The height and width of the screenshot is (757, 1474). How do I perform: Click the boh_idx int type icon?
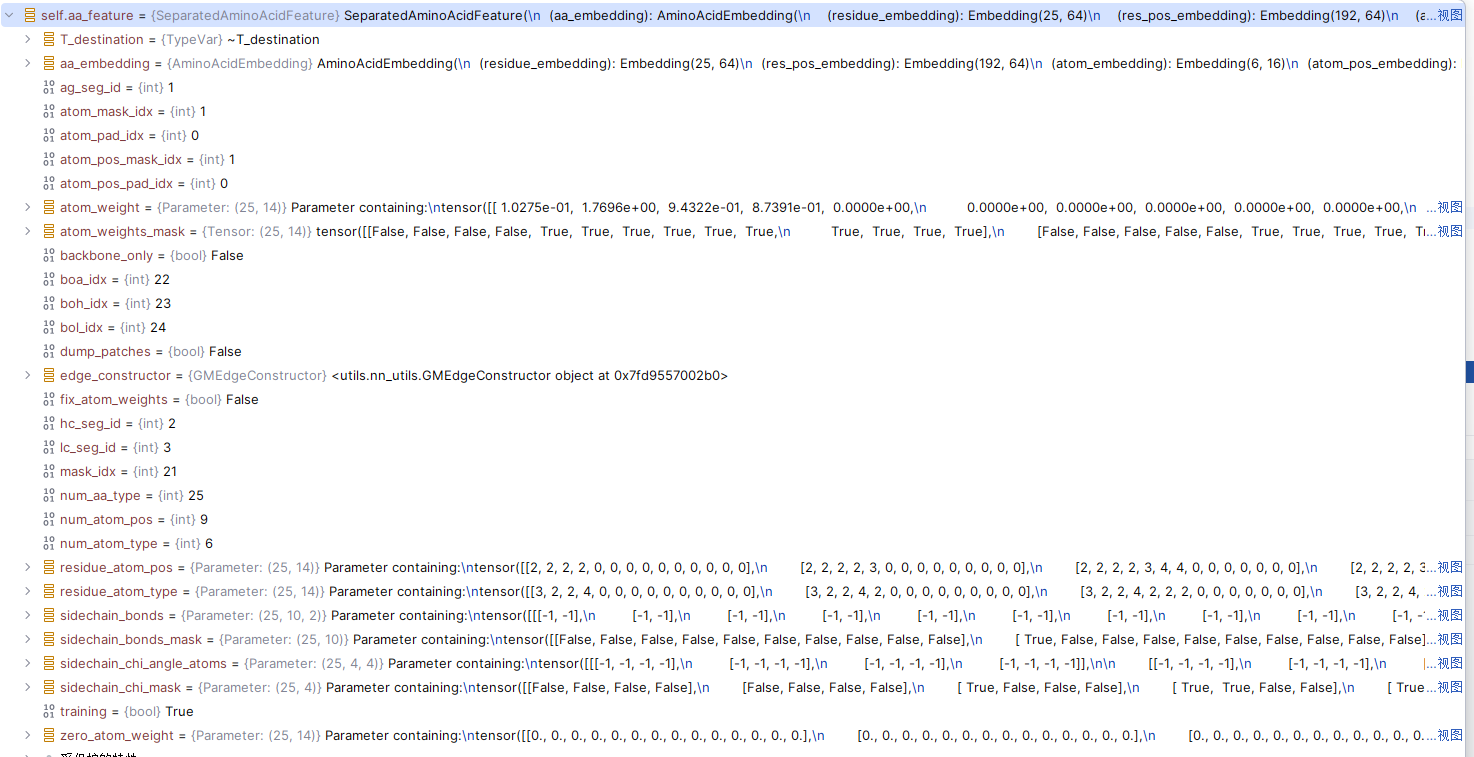[49, 303]
